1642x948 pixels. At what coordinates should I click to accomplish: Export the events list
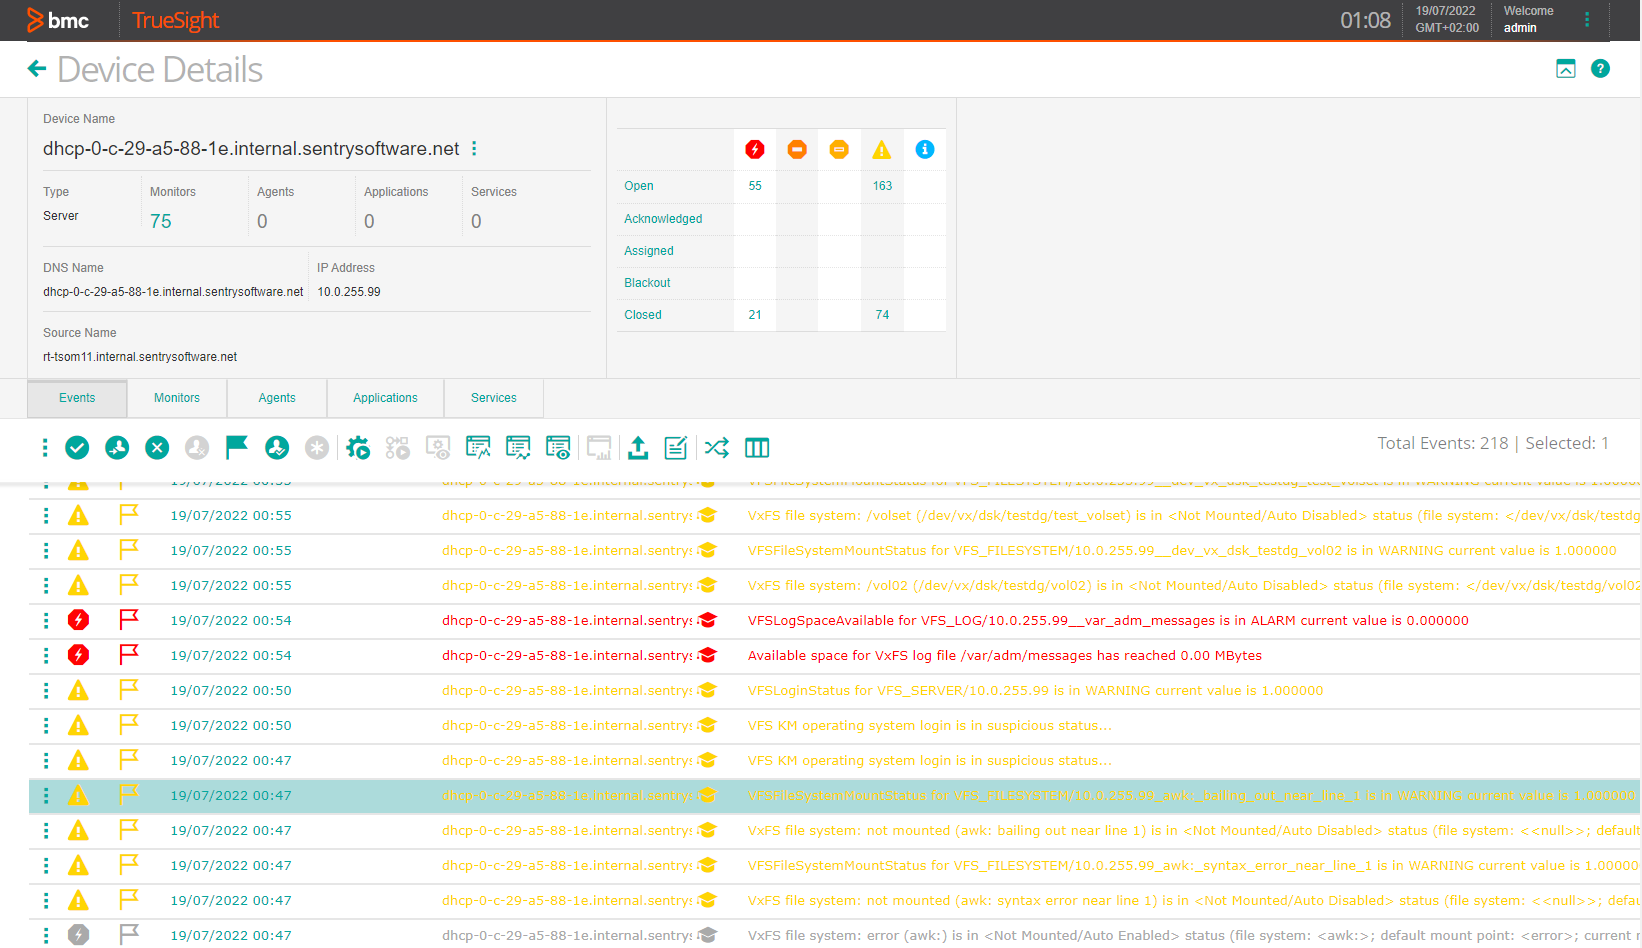click(638, 447)
